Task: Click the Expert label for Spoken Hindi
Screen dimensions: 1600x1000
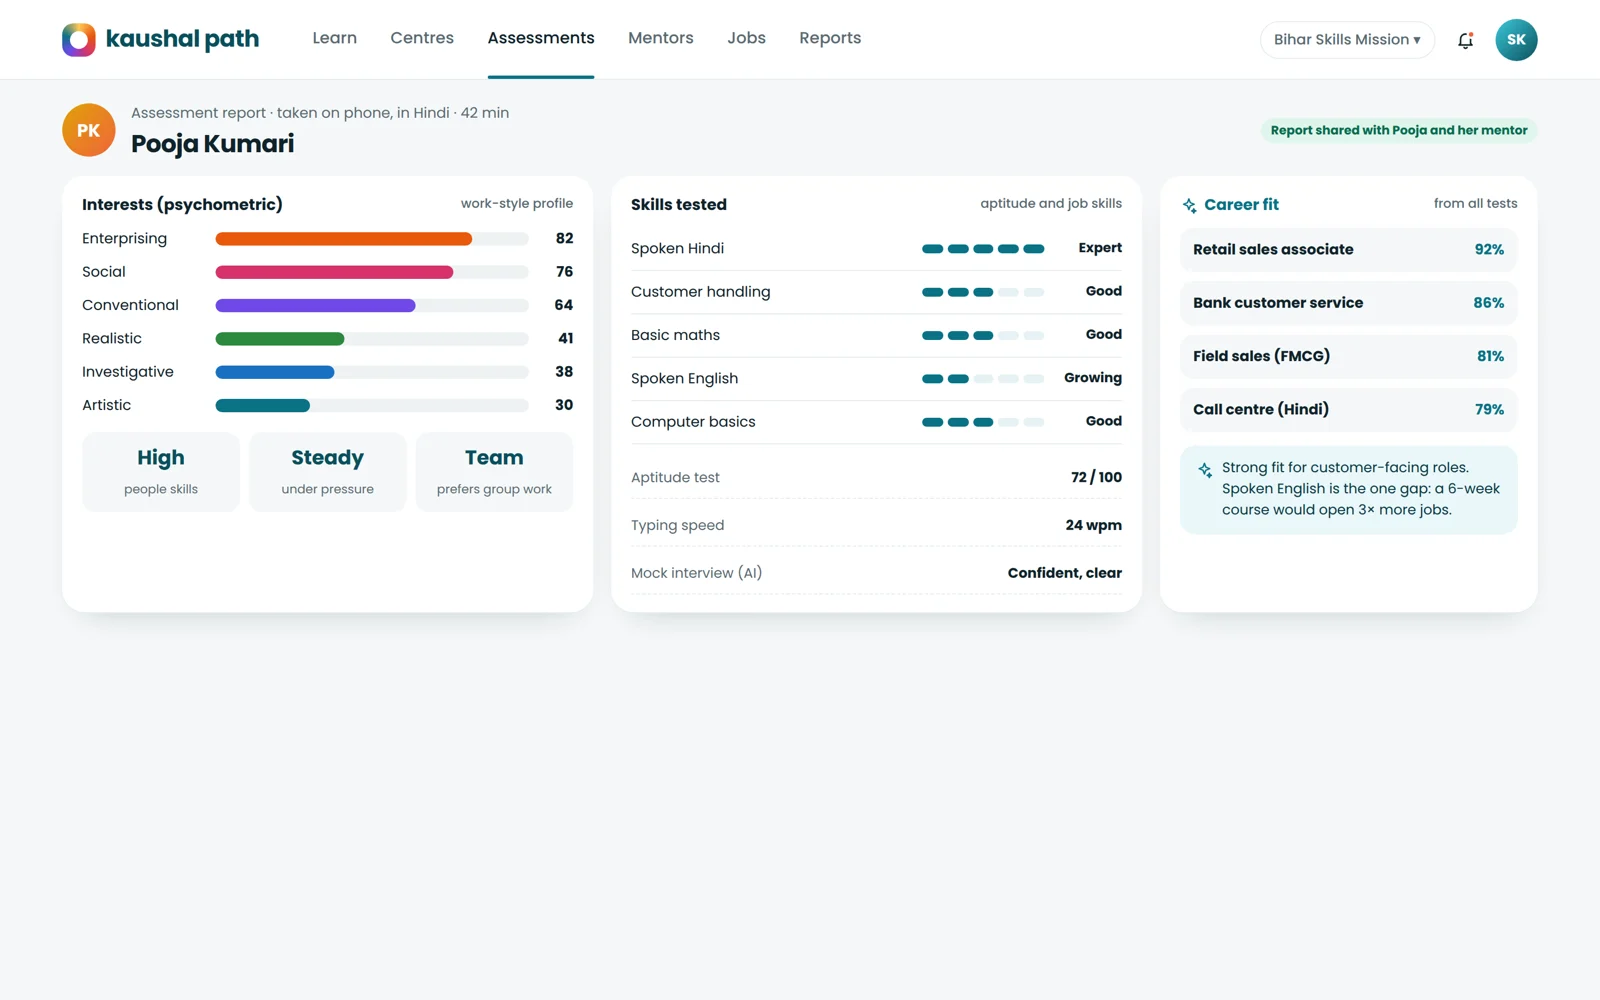Action: tap(1100, 248)
